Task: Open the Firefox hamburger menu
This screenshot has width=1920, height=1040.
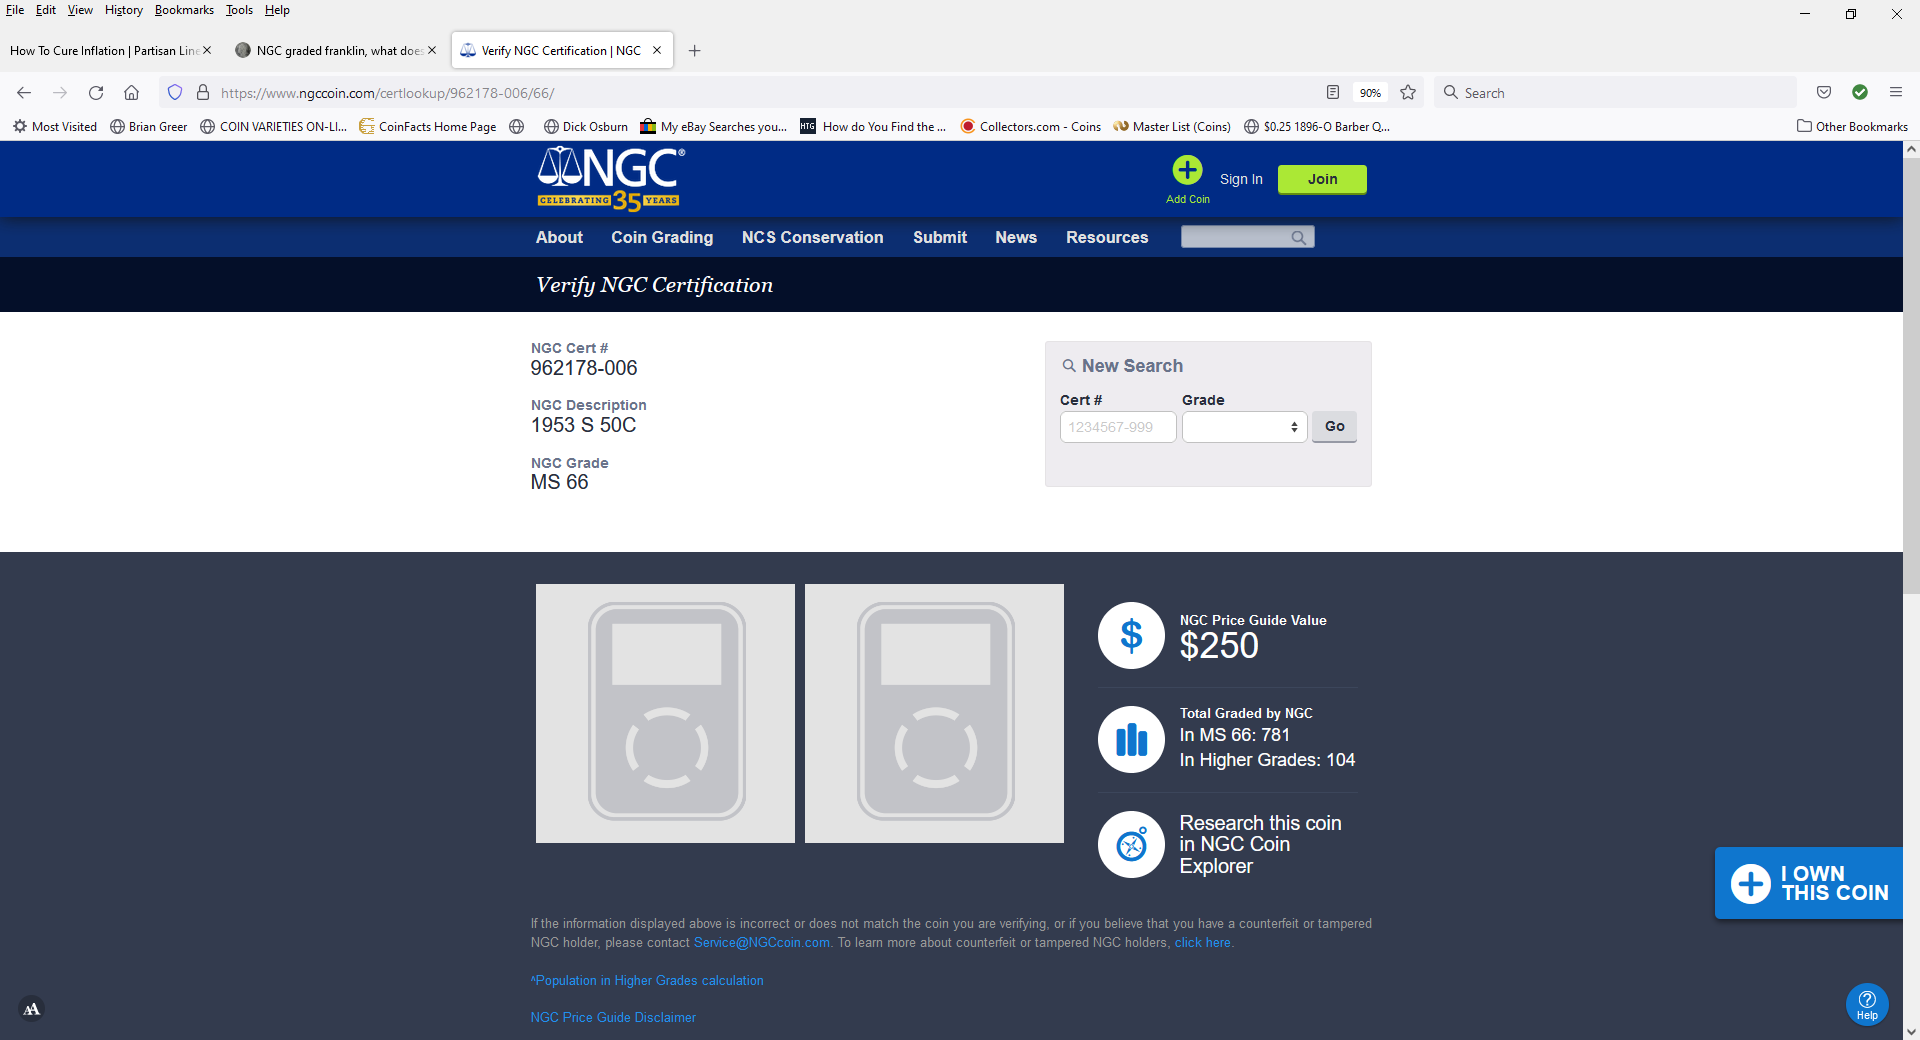Action: (x=1896, y=92)
